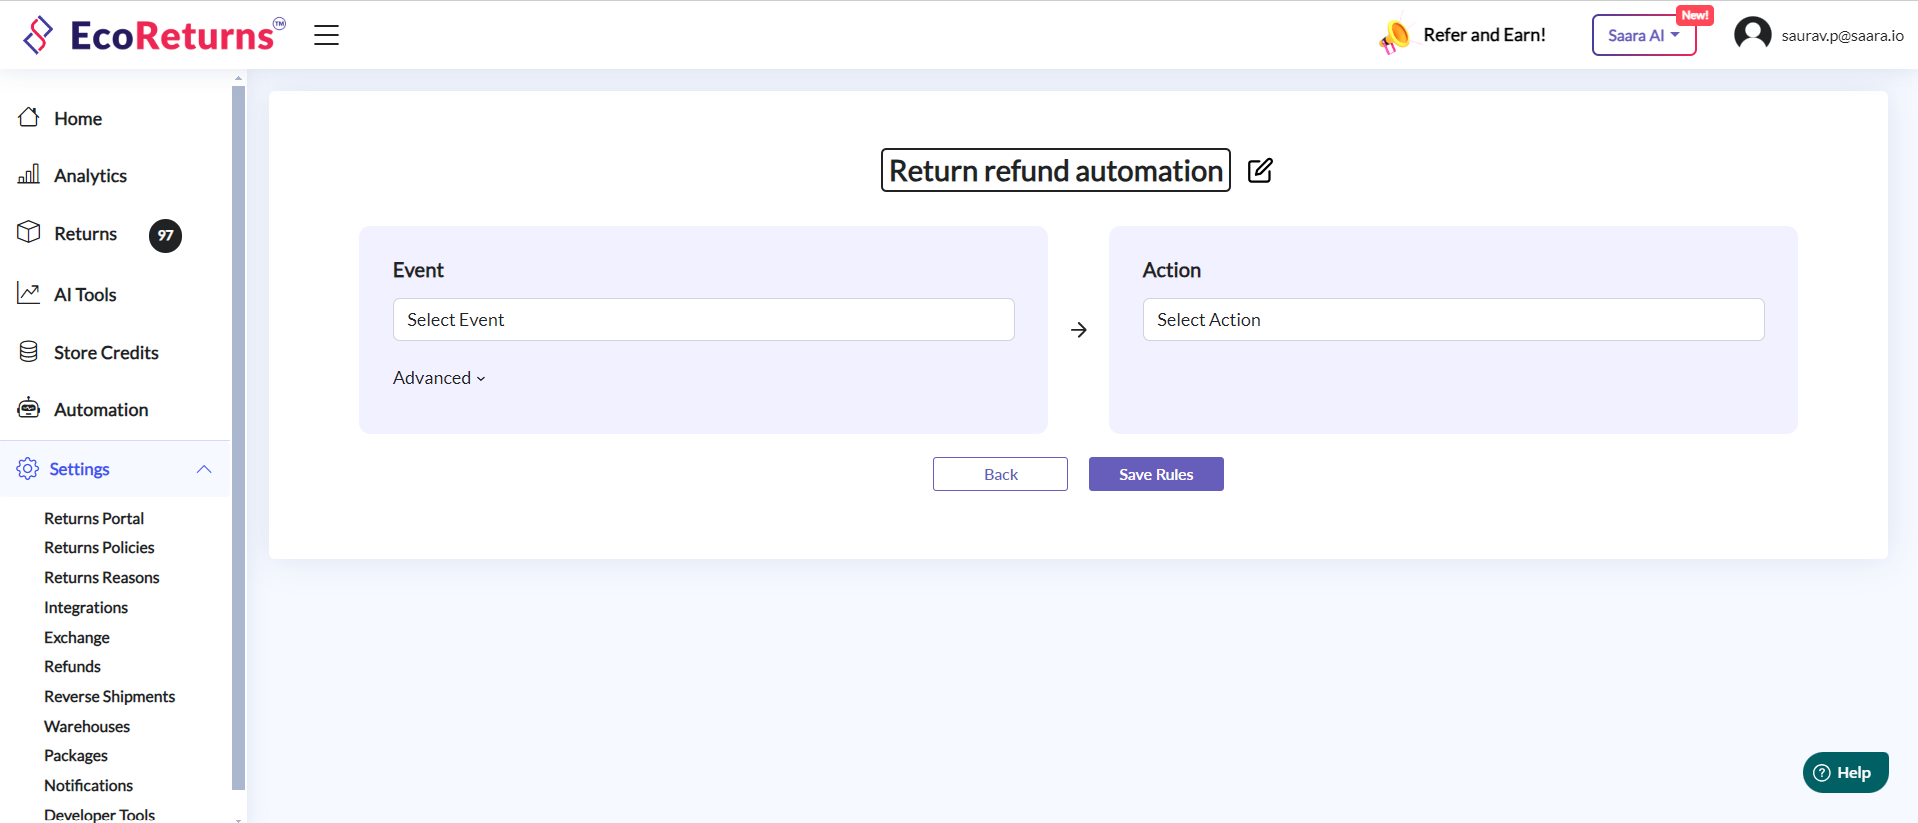Go to Returns Policies settings

pos(99,548)
